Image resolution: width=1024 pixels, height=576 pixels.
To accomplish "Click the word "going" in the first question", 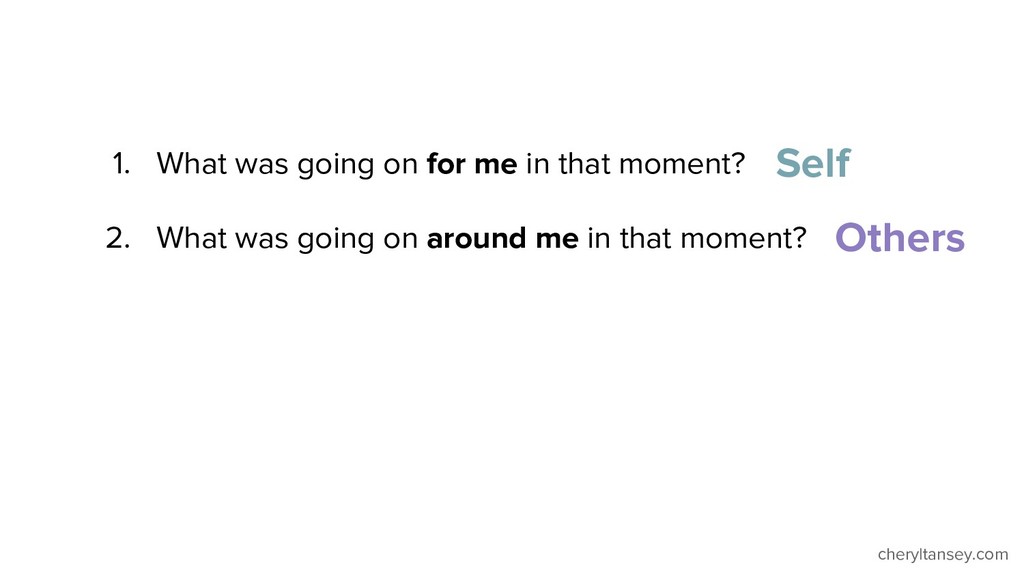I will click(336, 165).
